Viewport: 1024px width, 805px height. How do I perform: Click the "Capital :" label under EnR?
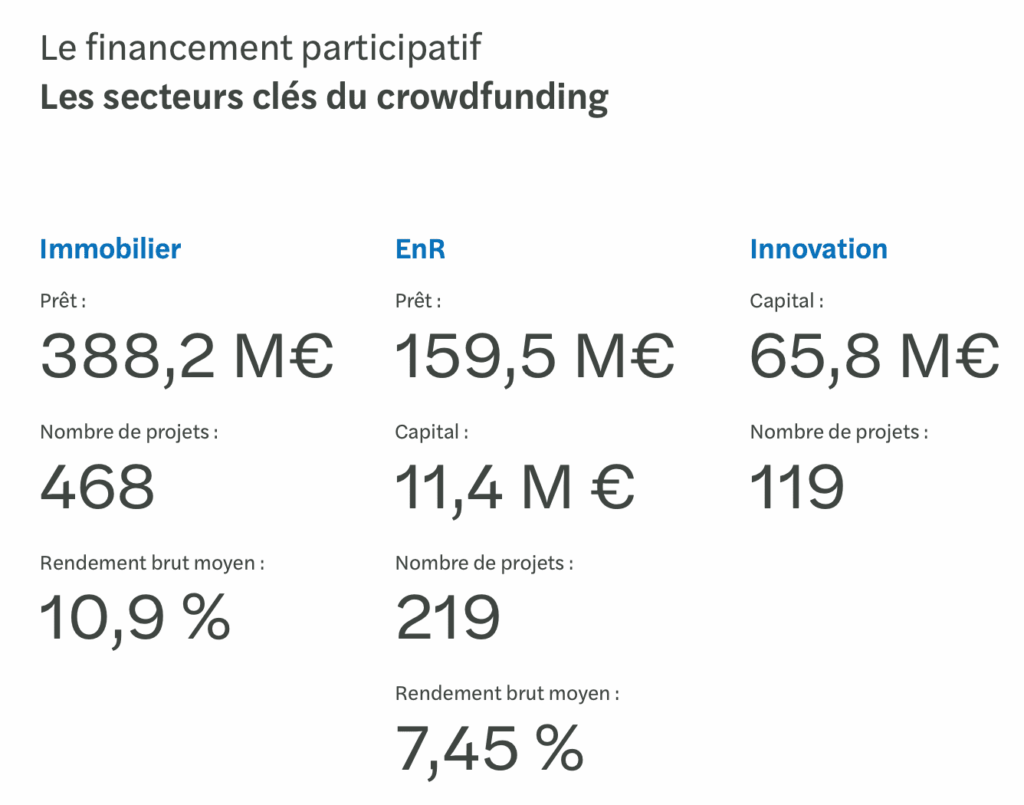pyautogui.click(x=432, y=432)
